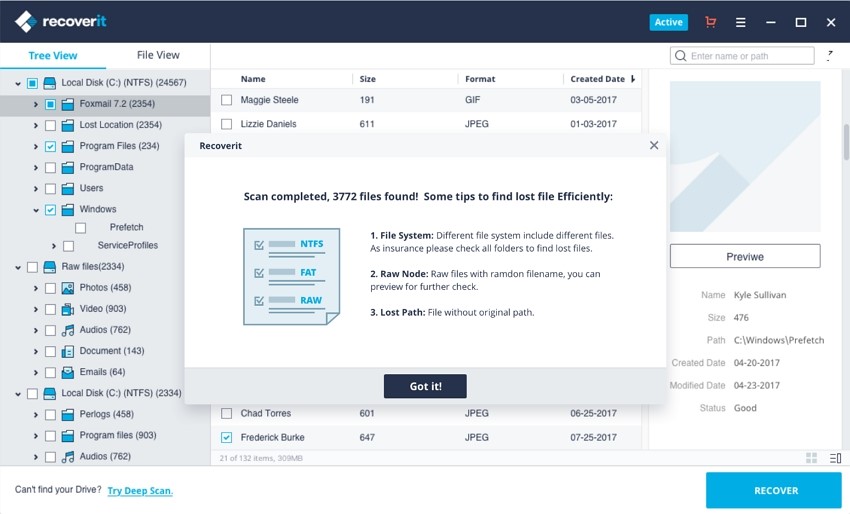Toggle checkbox for Maggie Steele file

pyautogui.click(x=227, y=100)
